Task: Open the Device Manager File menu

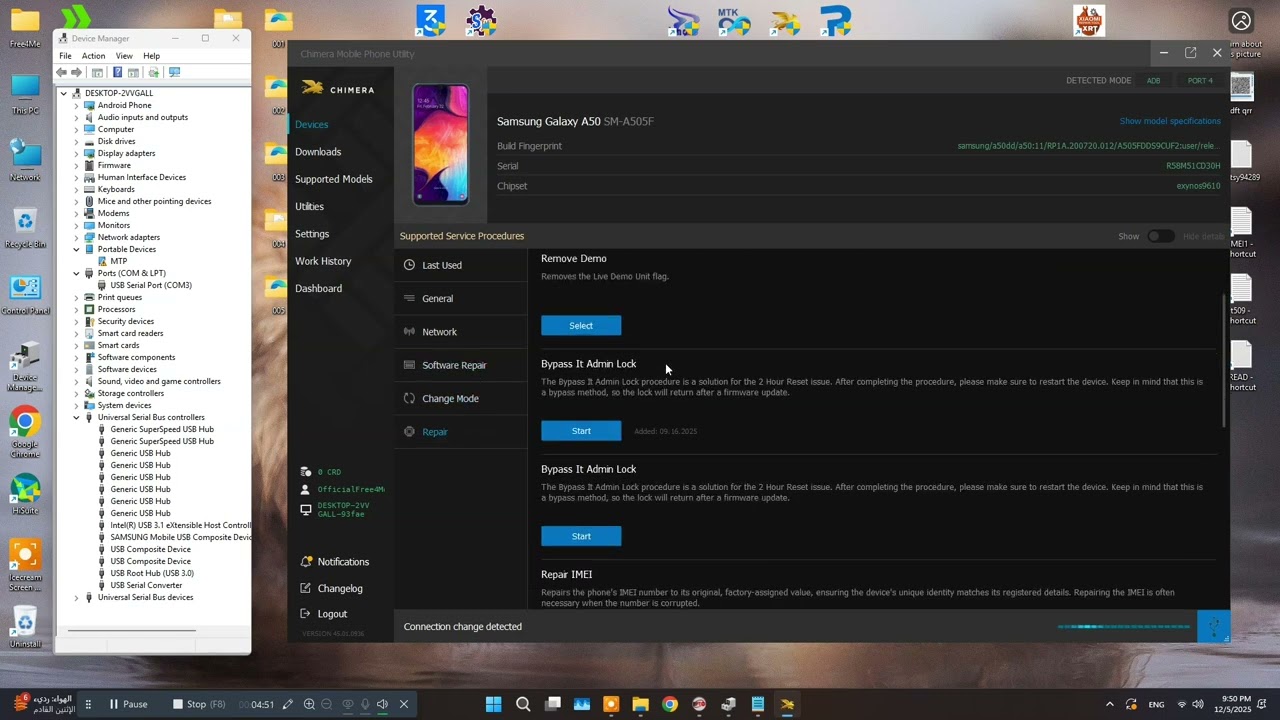Action: tap(65, 56)
